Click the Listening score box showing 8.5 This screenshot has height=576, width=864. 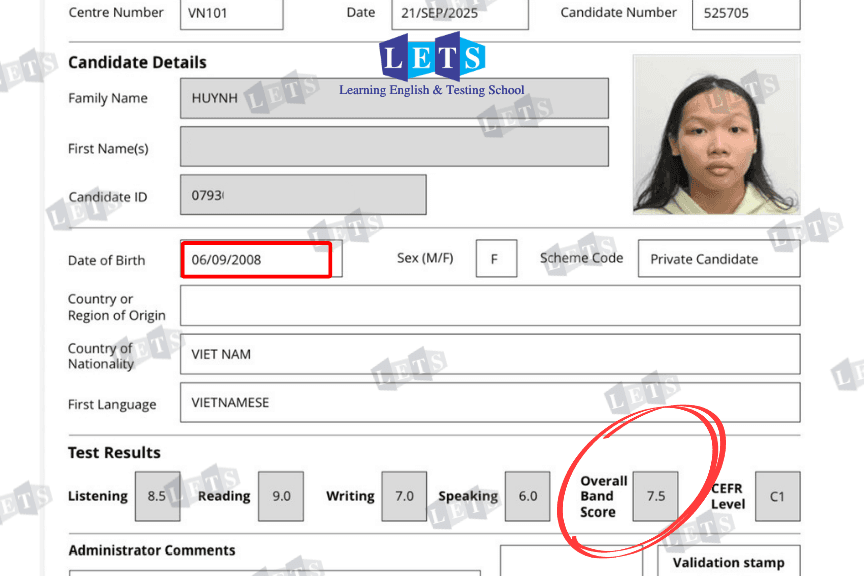coord(157,496)
